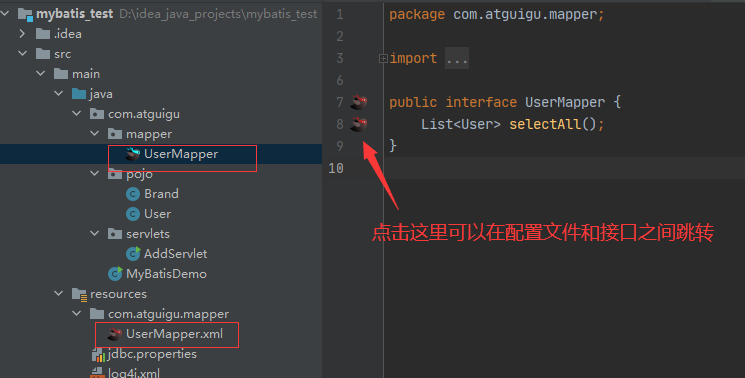Expand the folded import block

383,58
